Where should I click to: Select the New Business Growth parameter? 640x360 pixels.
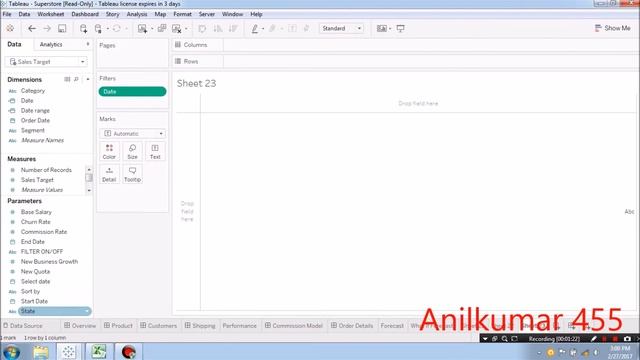[49, 262]
